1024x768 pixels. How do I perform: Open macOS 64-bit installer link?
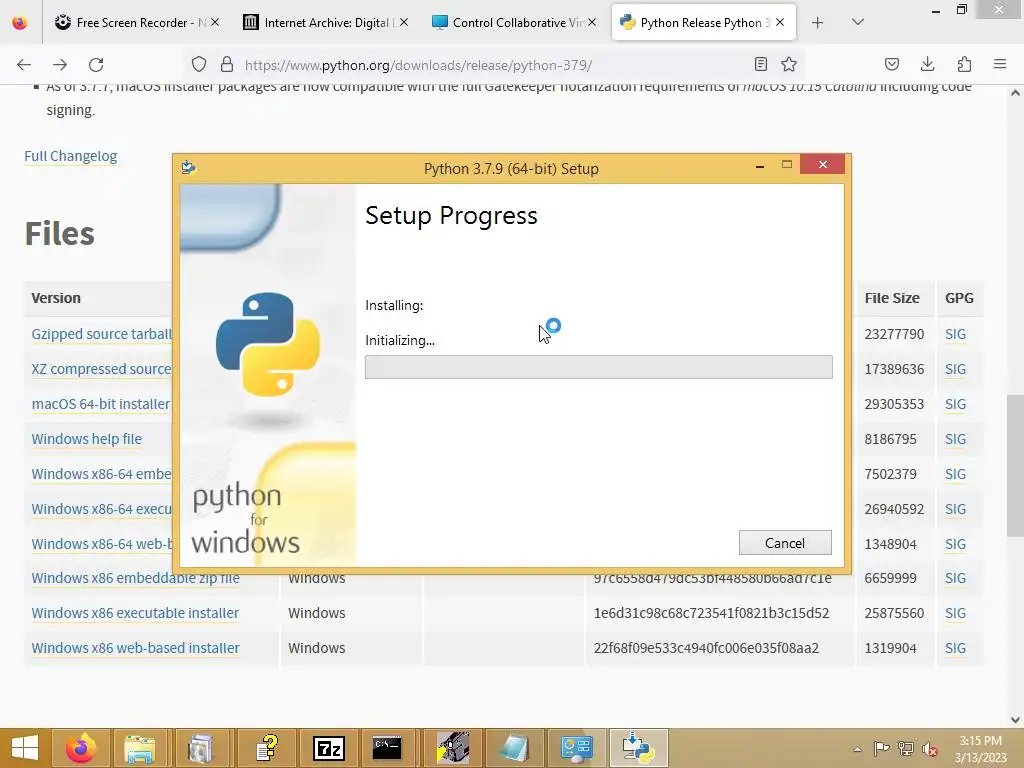pos(101,404)
